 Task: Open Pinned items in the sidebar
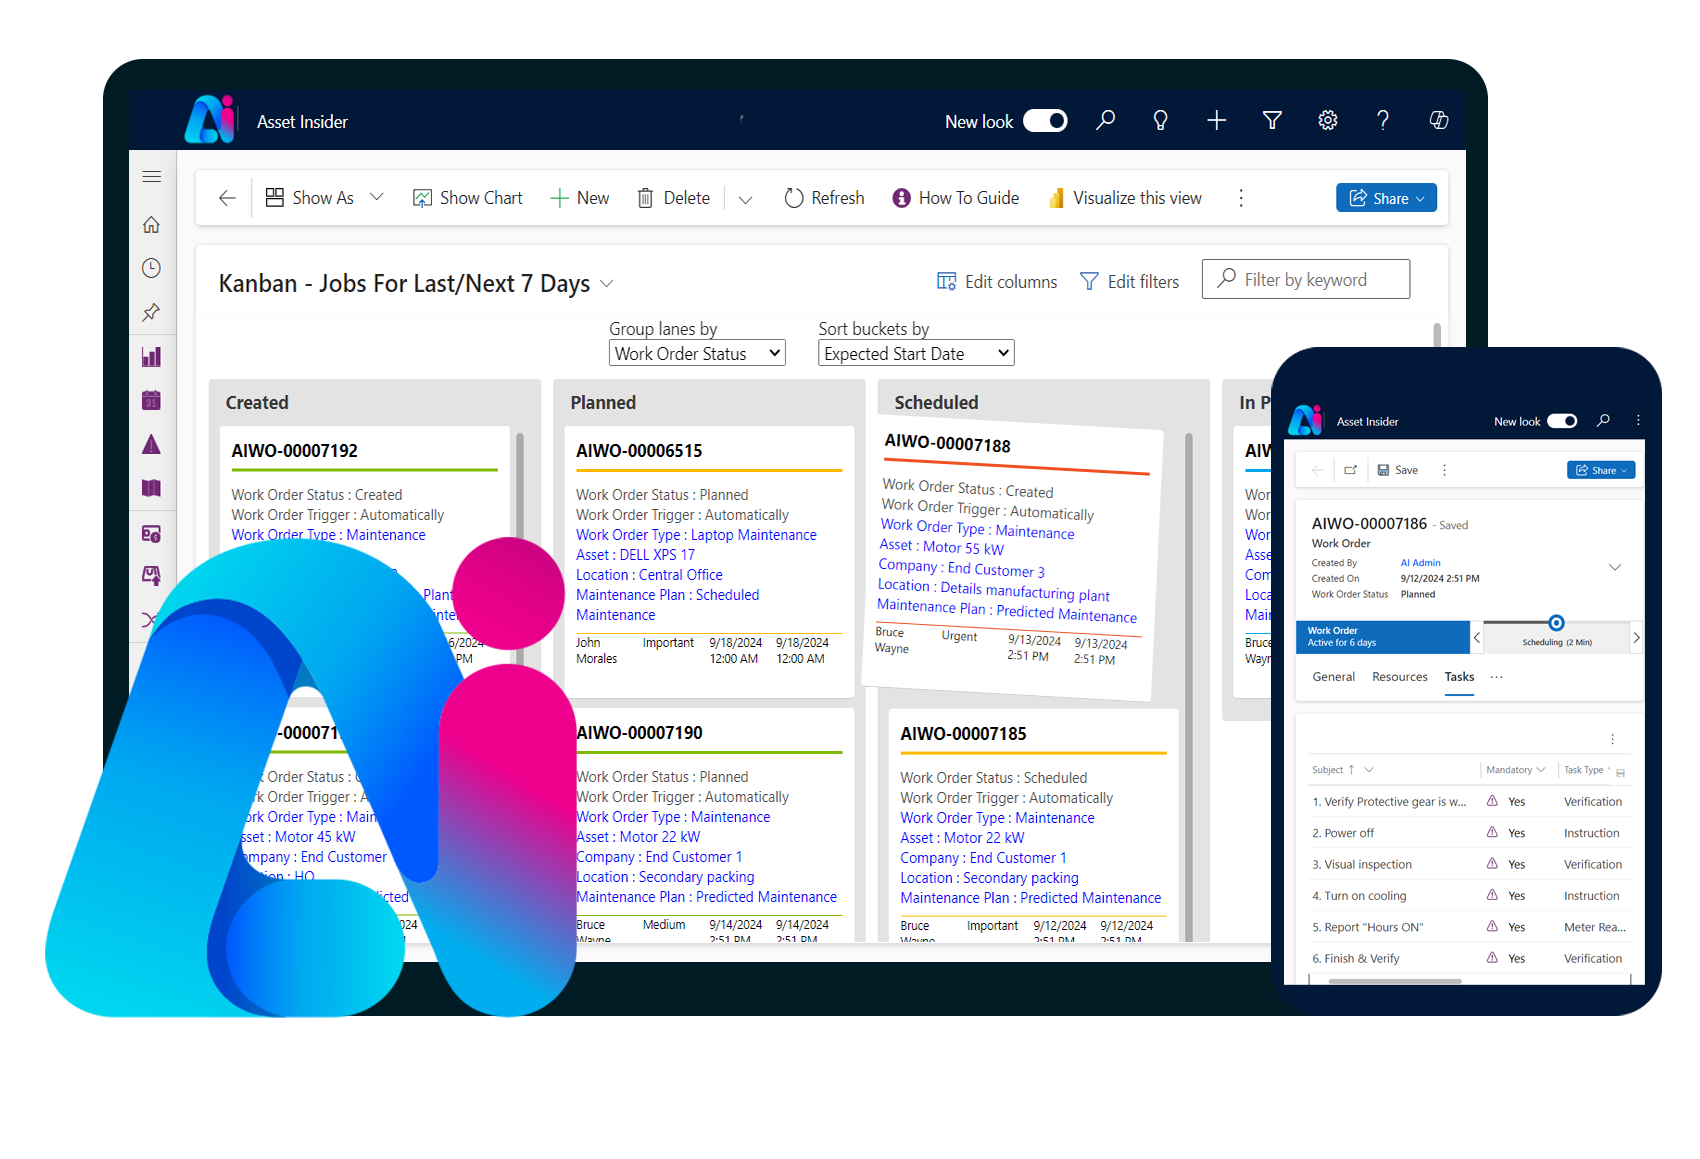[152, 312]
